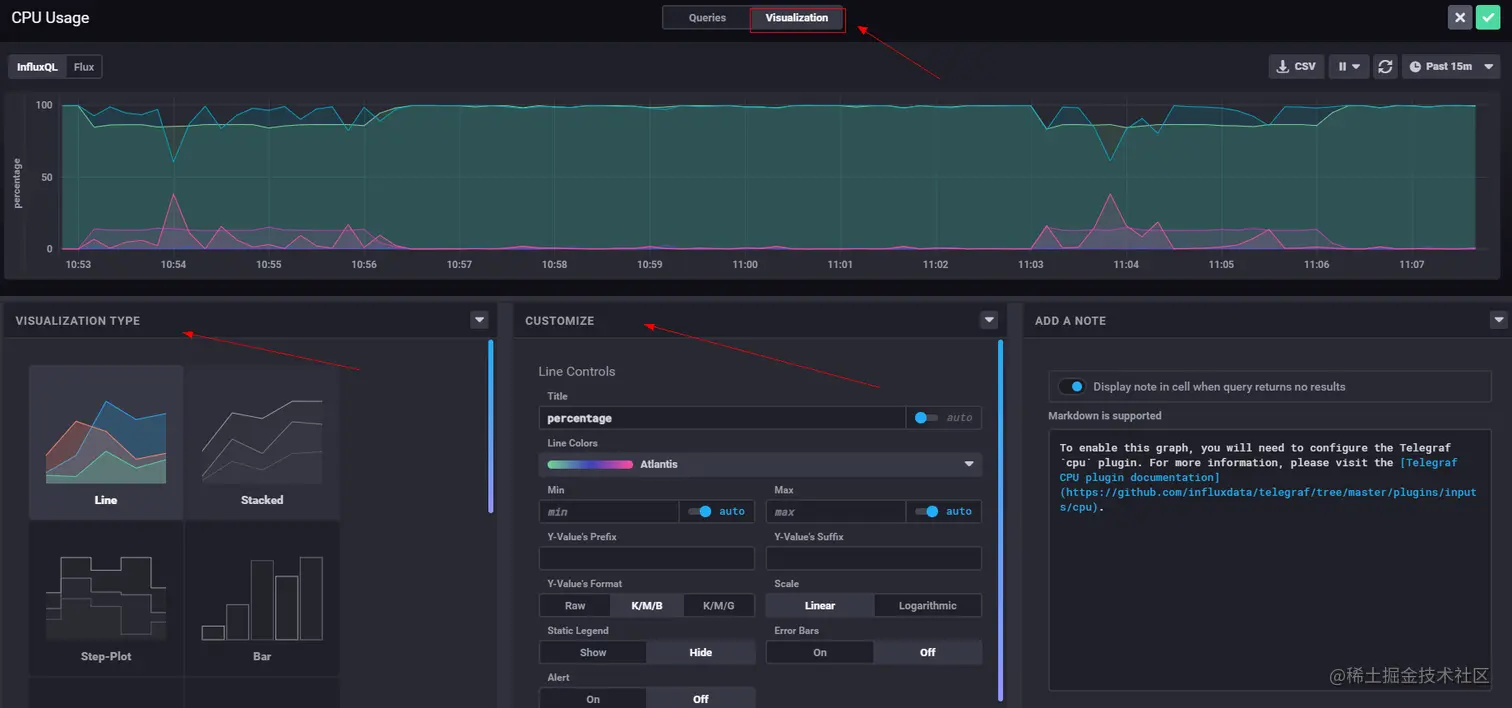Choose the Stacked visualization type
1512x708 pixels.
click(x=262, y=442)
